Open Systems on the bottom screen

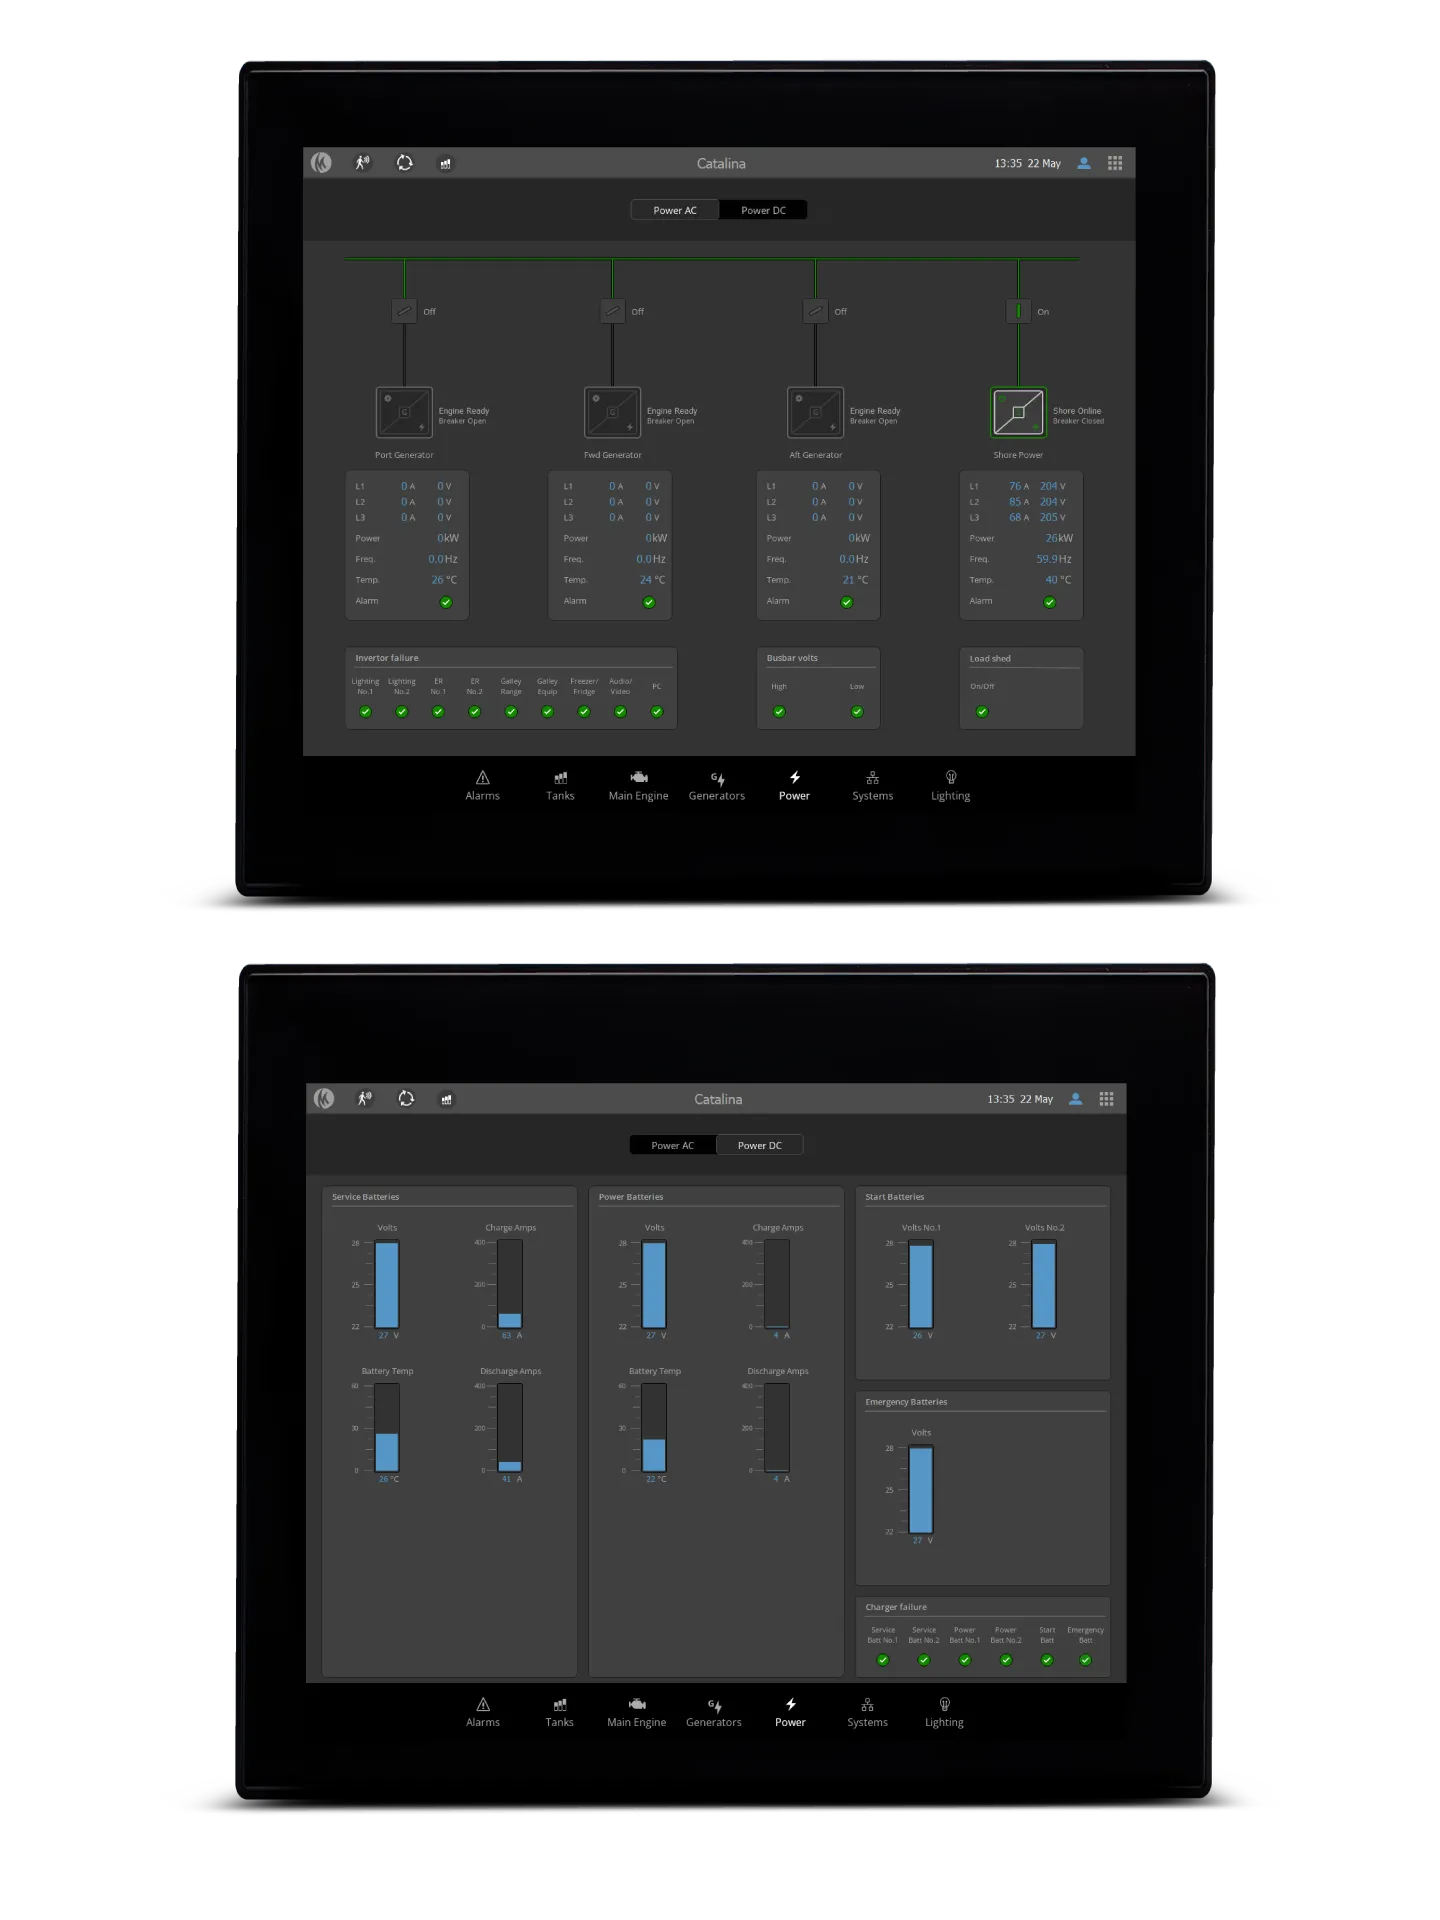point(867,1712)
